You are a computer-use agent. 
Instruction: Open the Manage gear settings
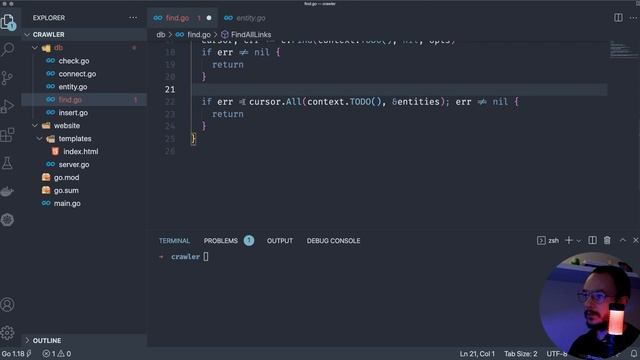click(7, 333)
